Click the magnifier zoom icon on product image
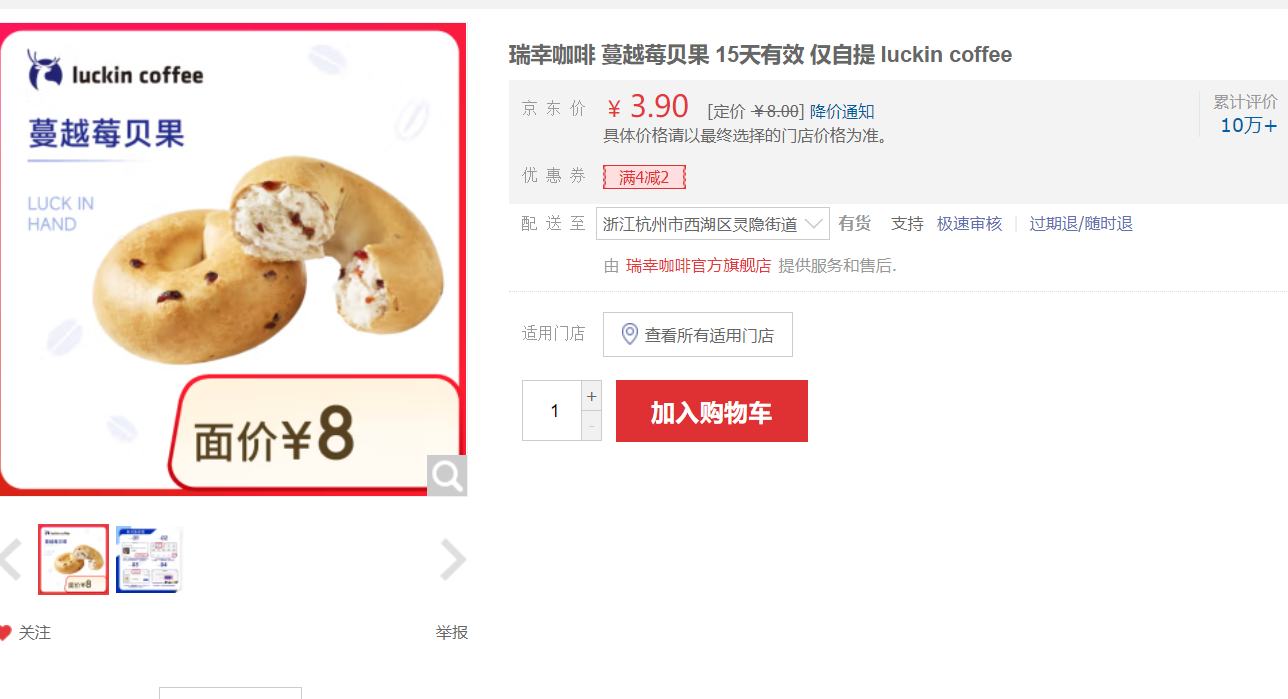Viewport: 1288px width, 699px height. click(x=447, y=476)
